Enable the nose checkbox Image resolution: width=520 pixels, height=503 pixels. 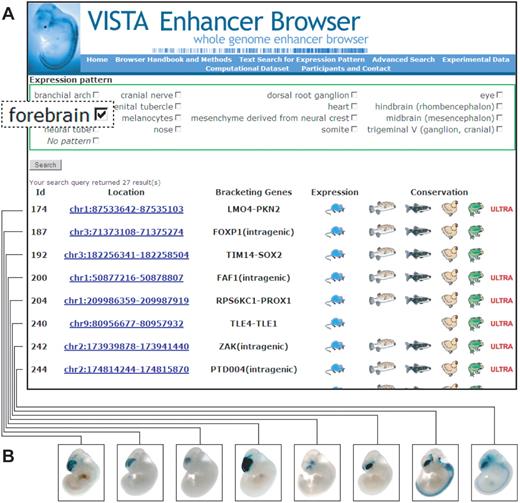coord(178,129)
